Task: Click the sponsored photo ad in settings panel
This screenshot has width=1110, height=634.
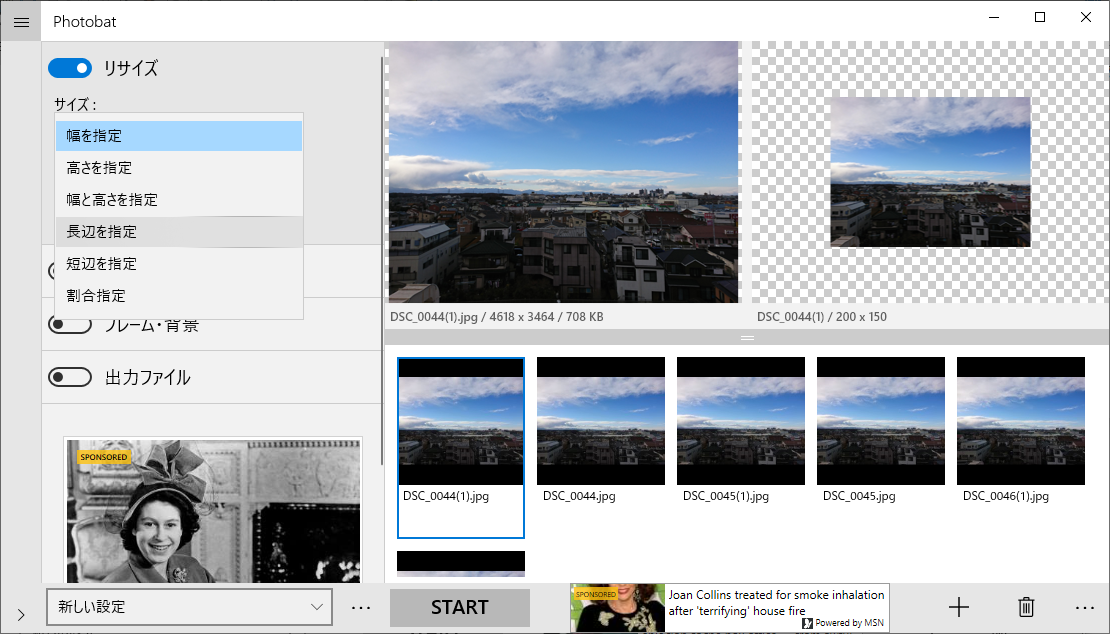Action: 212,510
